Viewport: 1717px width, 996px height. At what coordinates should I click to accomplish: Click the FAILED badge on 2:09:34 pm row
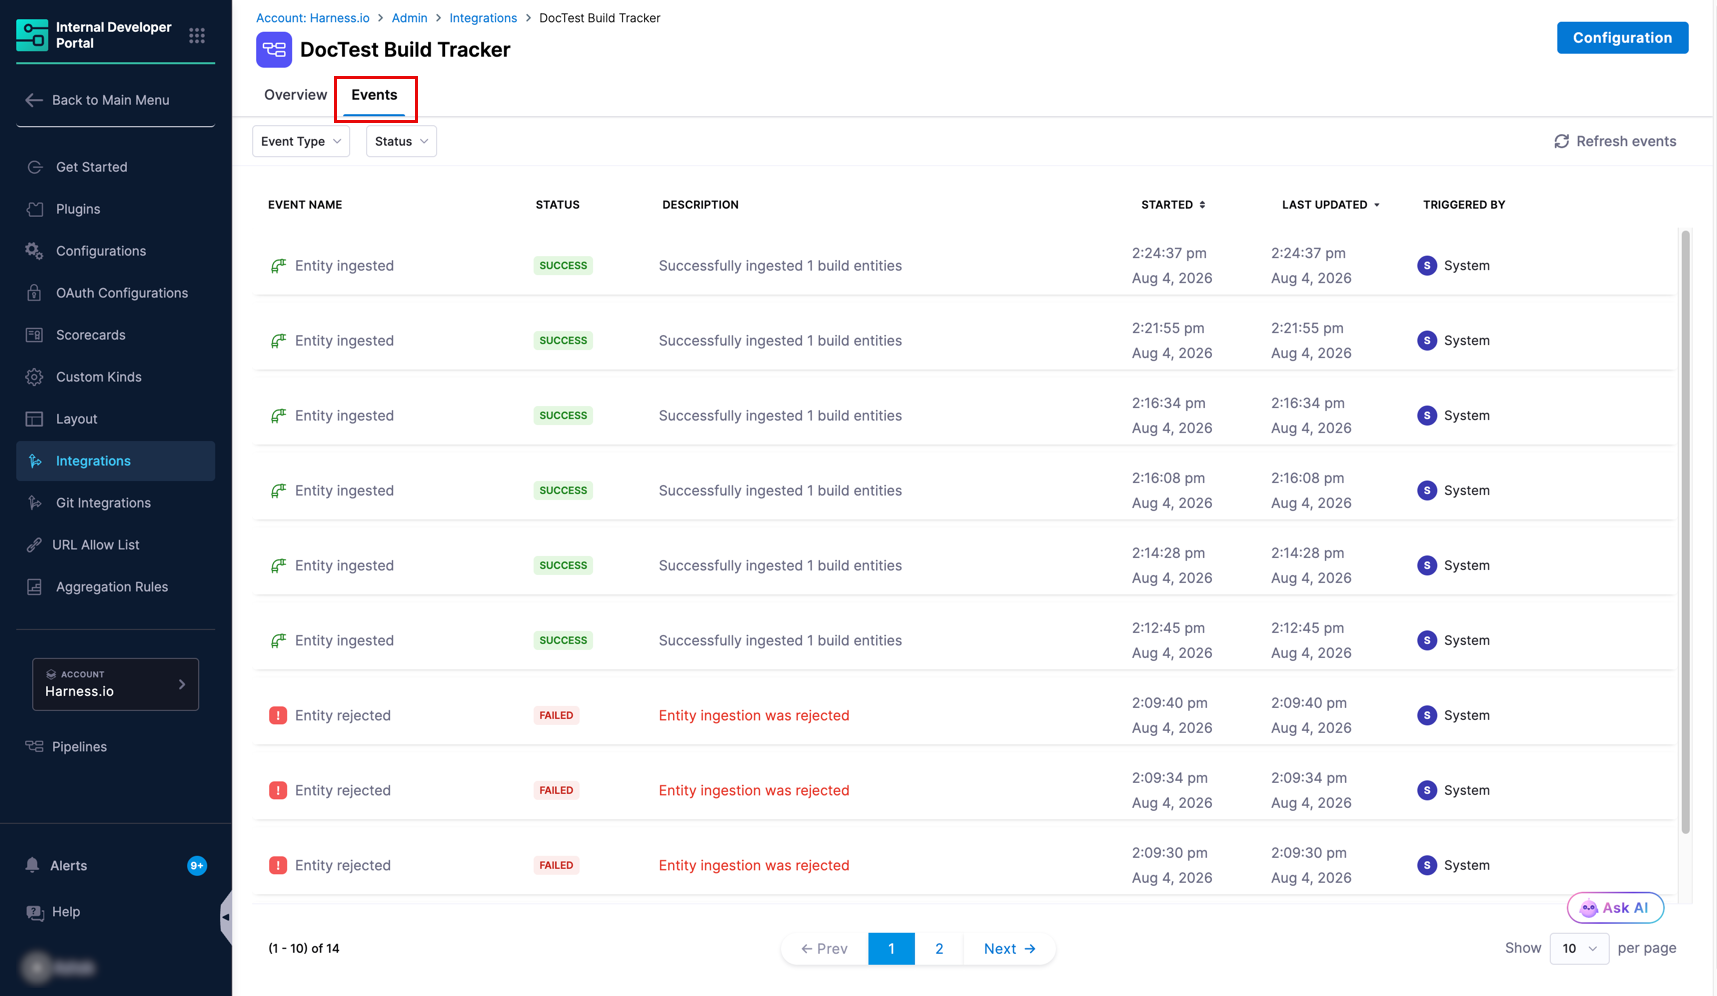click(556, 790)
